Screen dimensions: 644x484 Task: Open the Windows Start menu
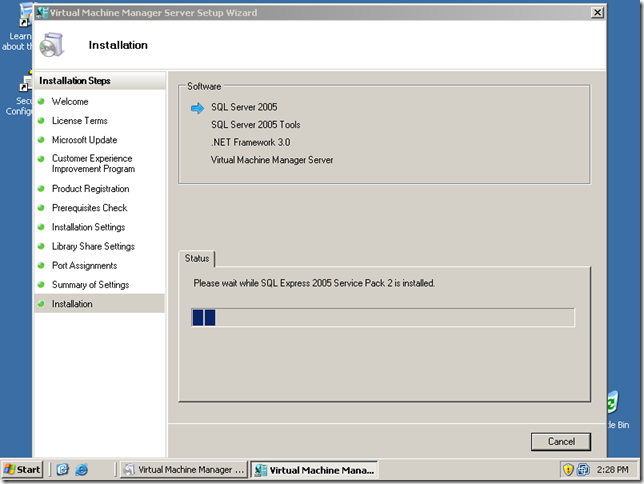click(x=22, y=469)
